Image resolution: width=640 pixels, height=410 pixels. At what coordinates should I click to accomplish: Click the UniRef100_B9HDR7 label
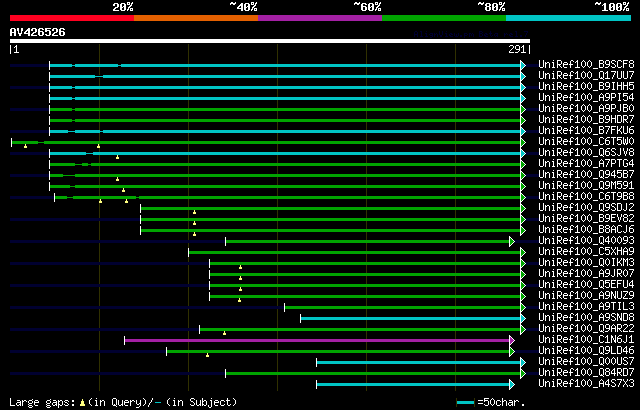pyautogui.click(x=586, y=120)
